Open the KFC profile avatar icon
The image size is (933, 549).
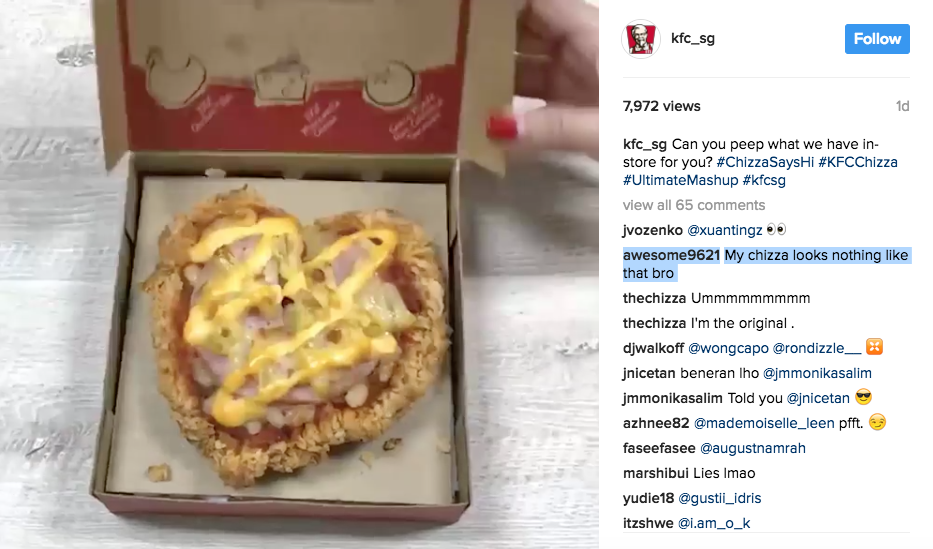pyautogui.click(x=641, y=39)
